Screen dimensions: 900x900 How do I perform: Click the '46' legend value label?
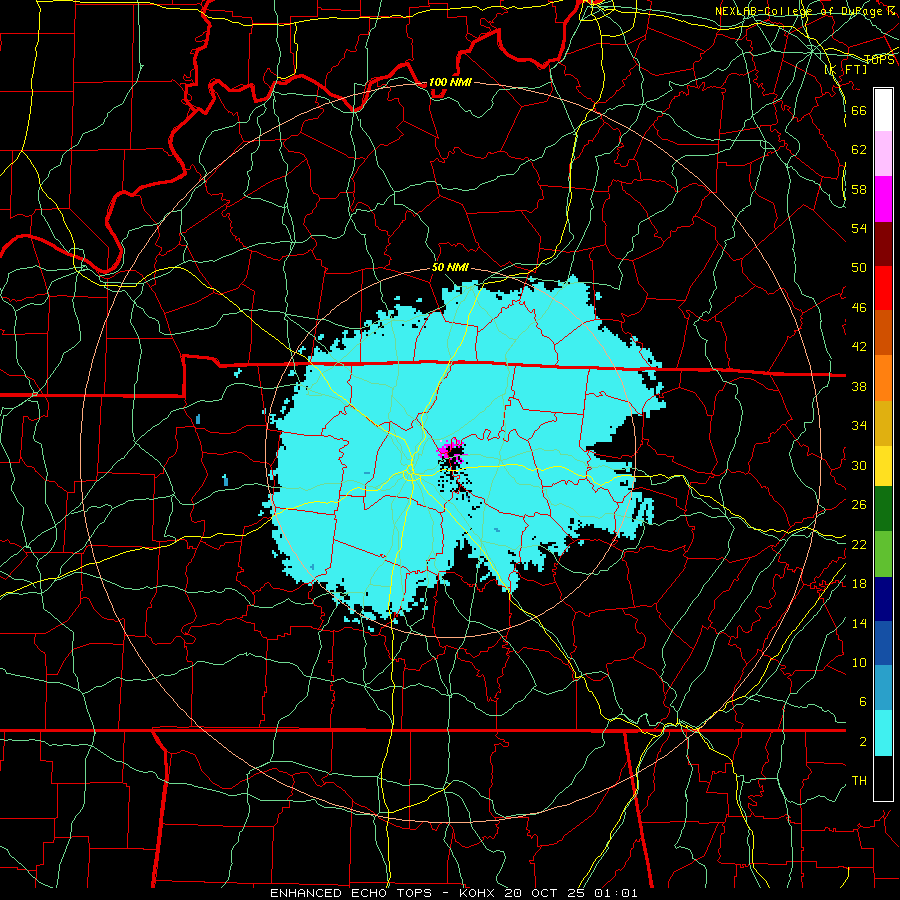pos(859,308)
